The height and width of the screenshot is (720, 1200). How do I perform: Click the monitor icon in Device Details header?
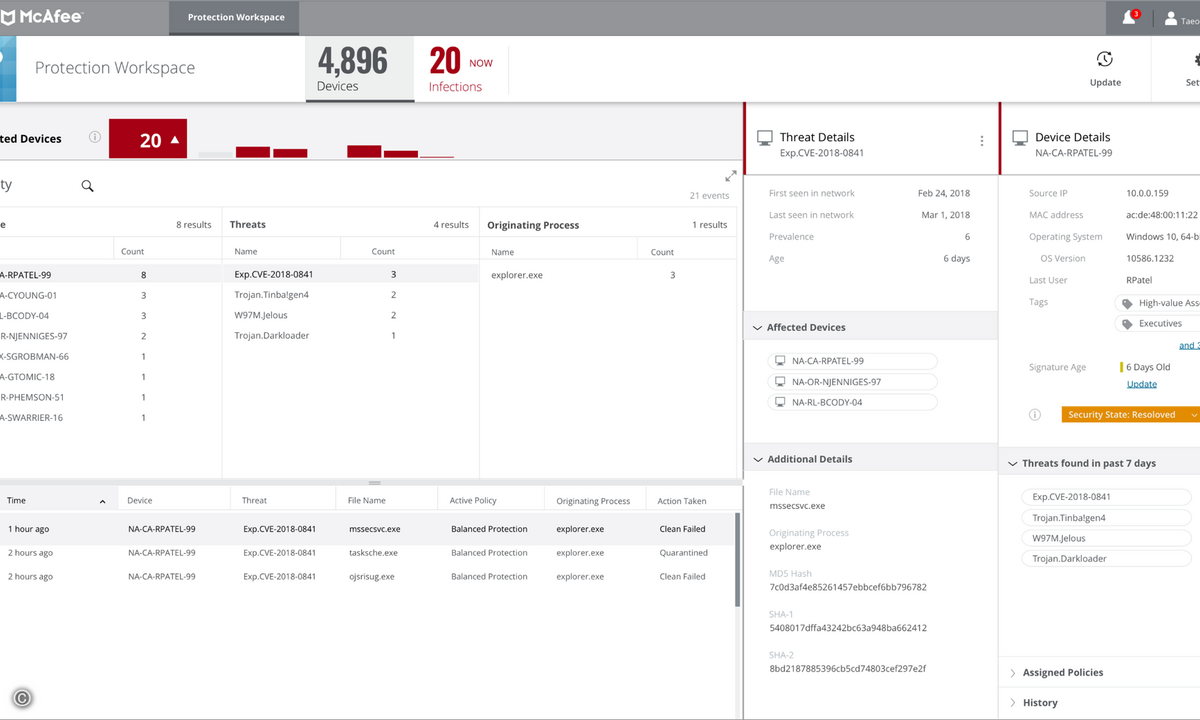point(1021,138)
